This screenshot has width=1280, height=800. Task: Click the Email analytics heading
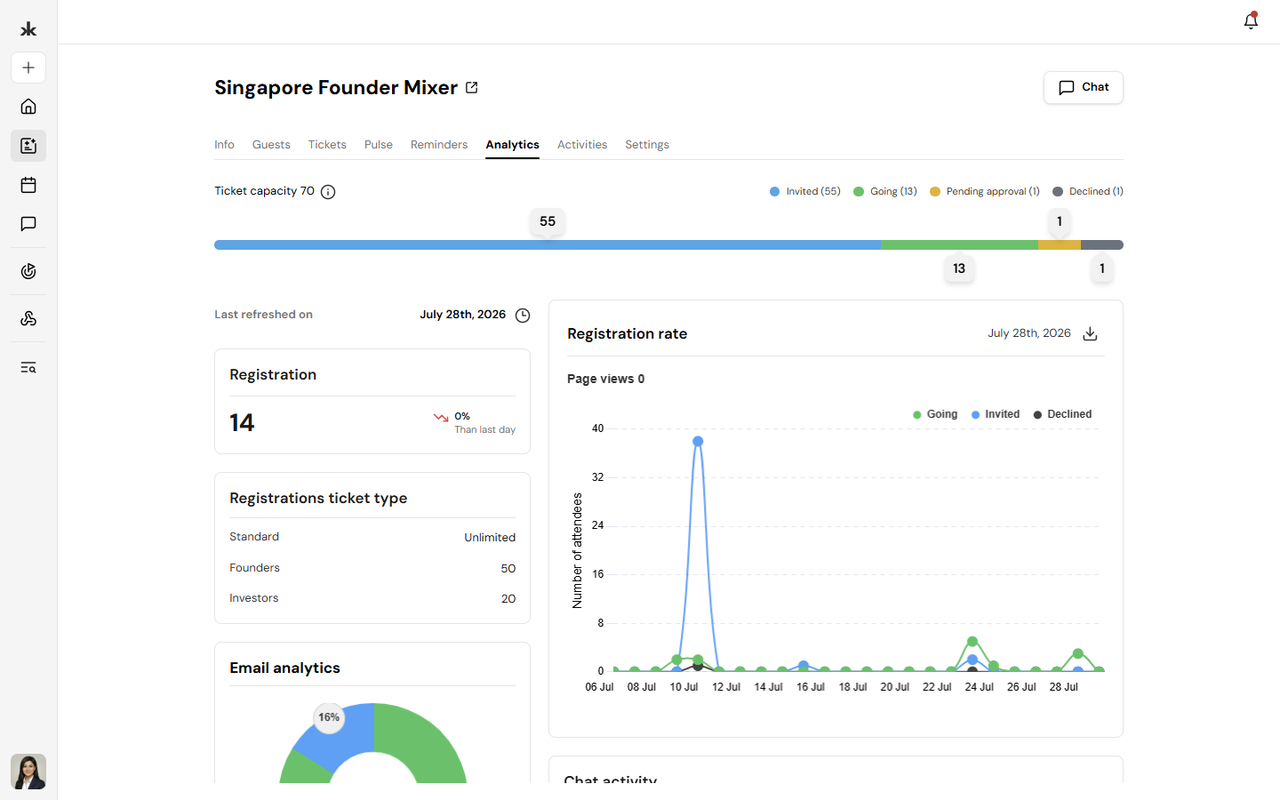click(x=285, y=668)
